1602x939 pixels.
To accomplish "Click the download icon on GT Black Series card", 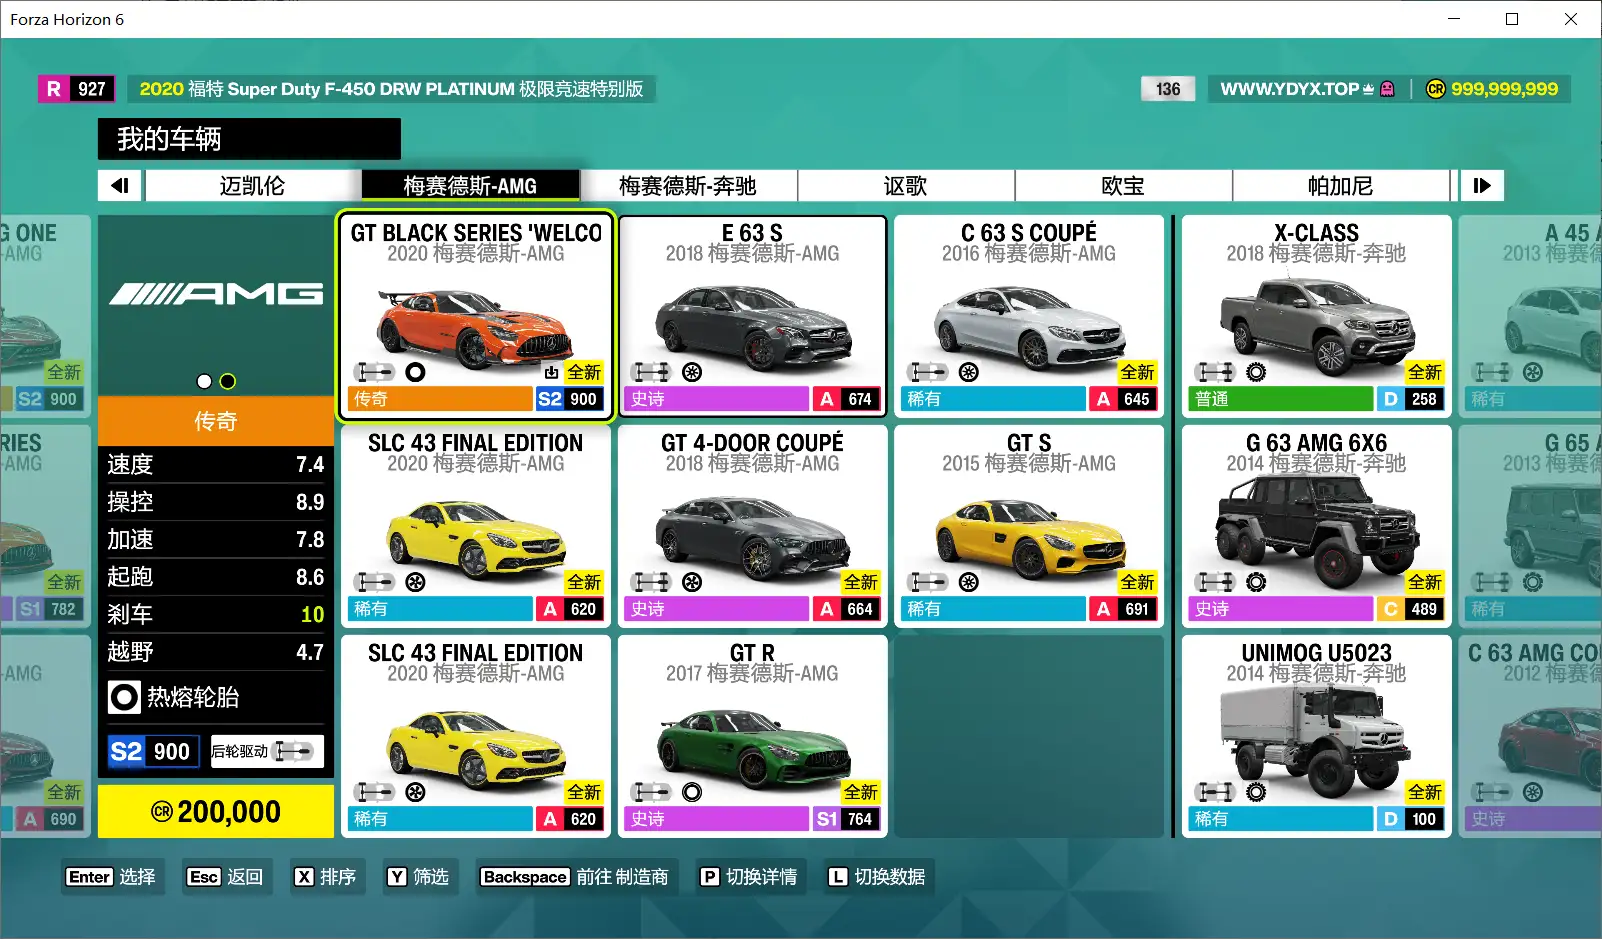I will pos(551,372).
